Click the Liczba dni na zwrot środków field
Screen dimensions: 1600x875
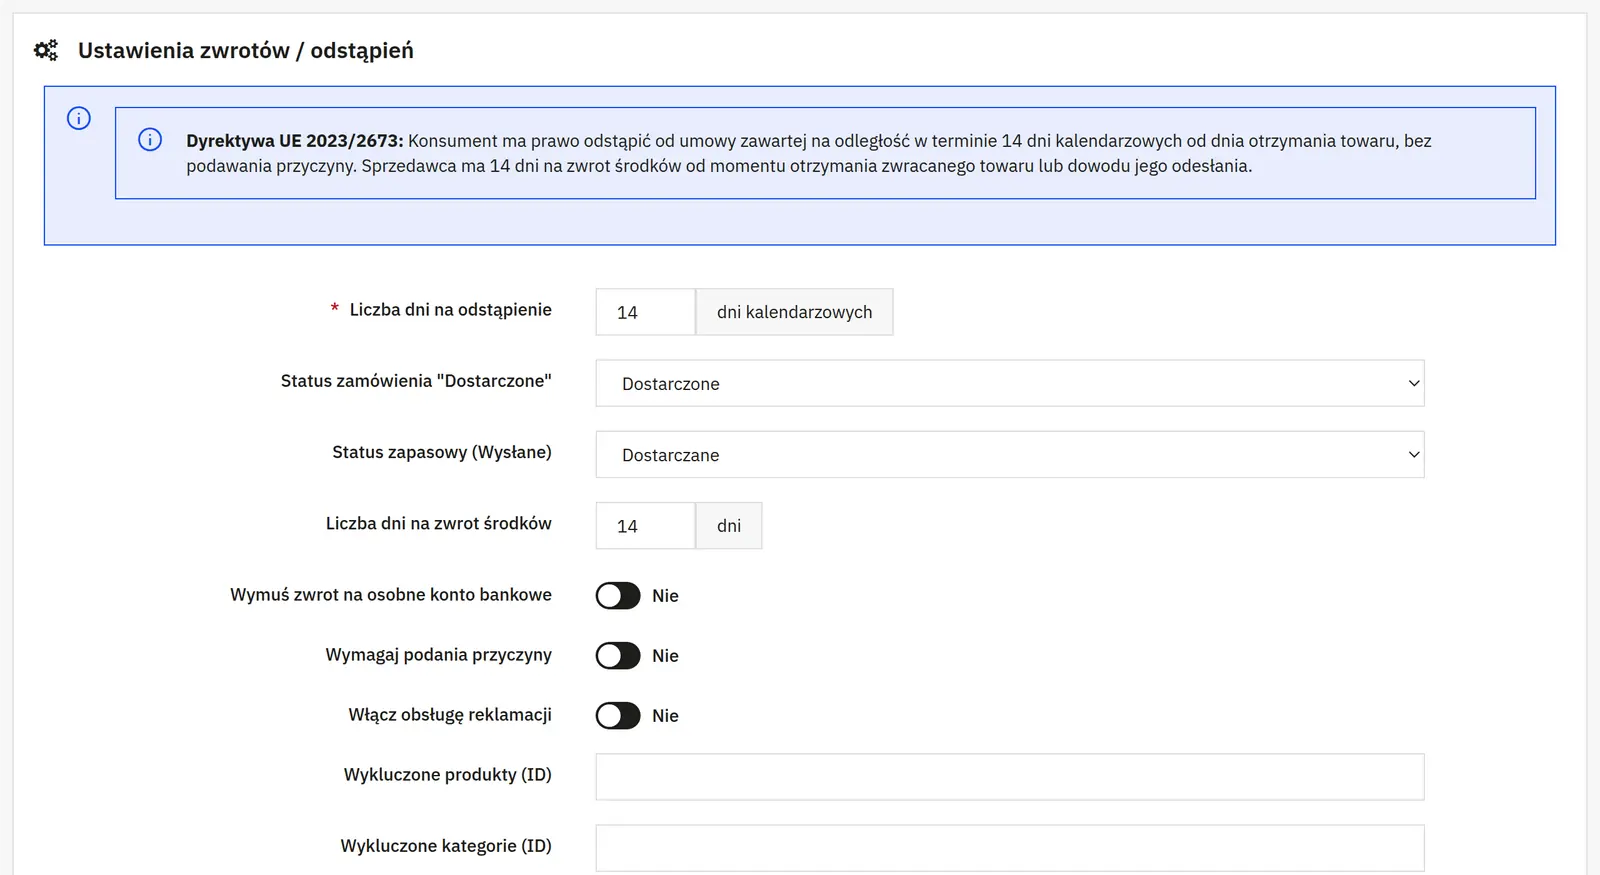pyautogui.click(x=645, y=526)
